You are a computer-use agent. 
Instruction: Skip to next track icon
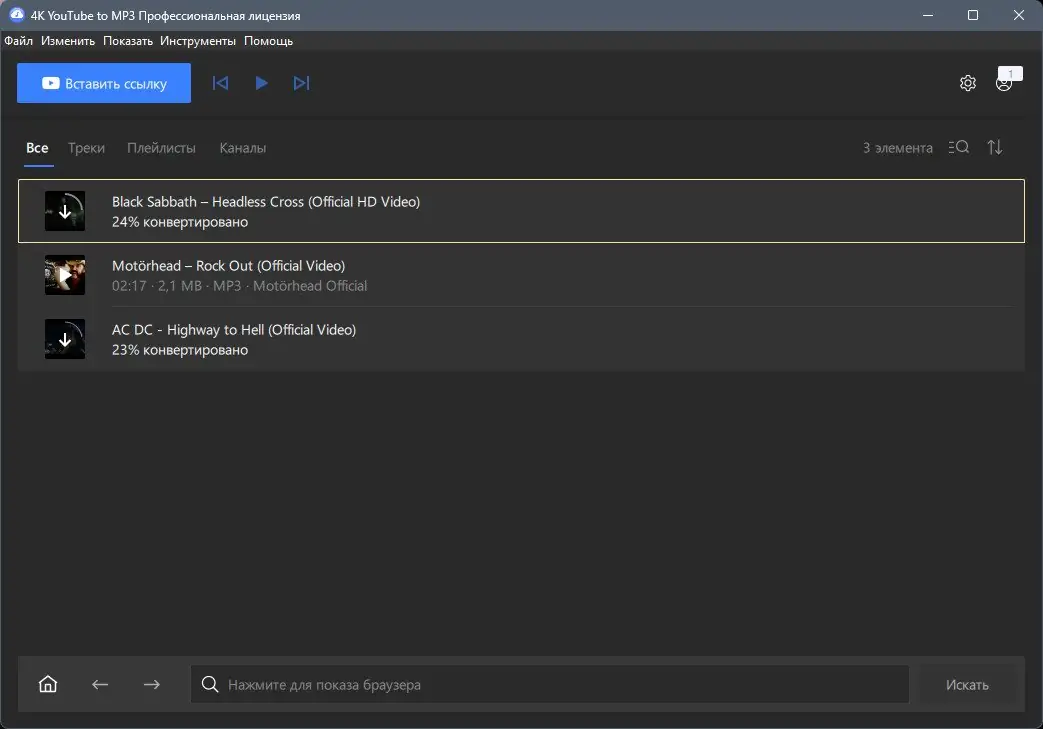(x=301, y=83)
